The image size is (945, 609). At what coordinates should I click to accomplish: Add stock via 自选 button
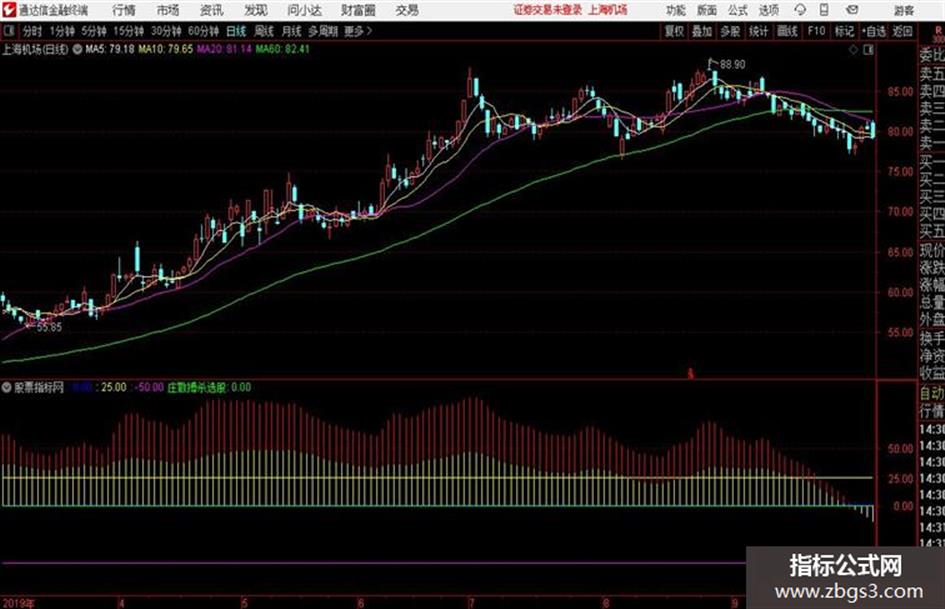click(874, 31)
